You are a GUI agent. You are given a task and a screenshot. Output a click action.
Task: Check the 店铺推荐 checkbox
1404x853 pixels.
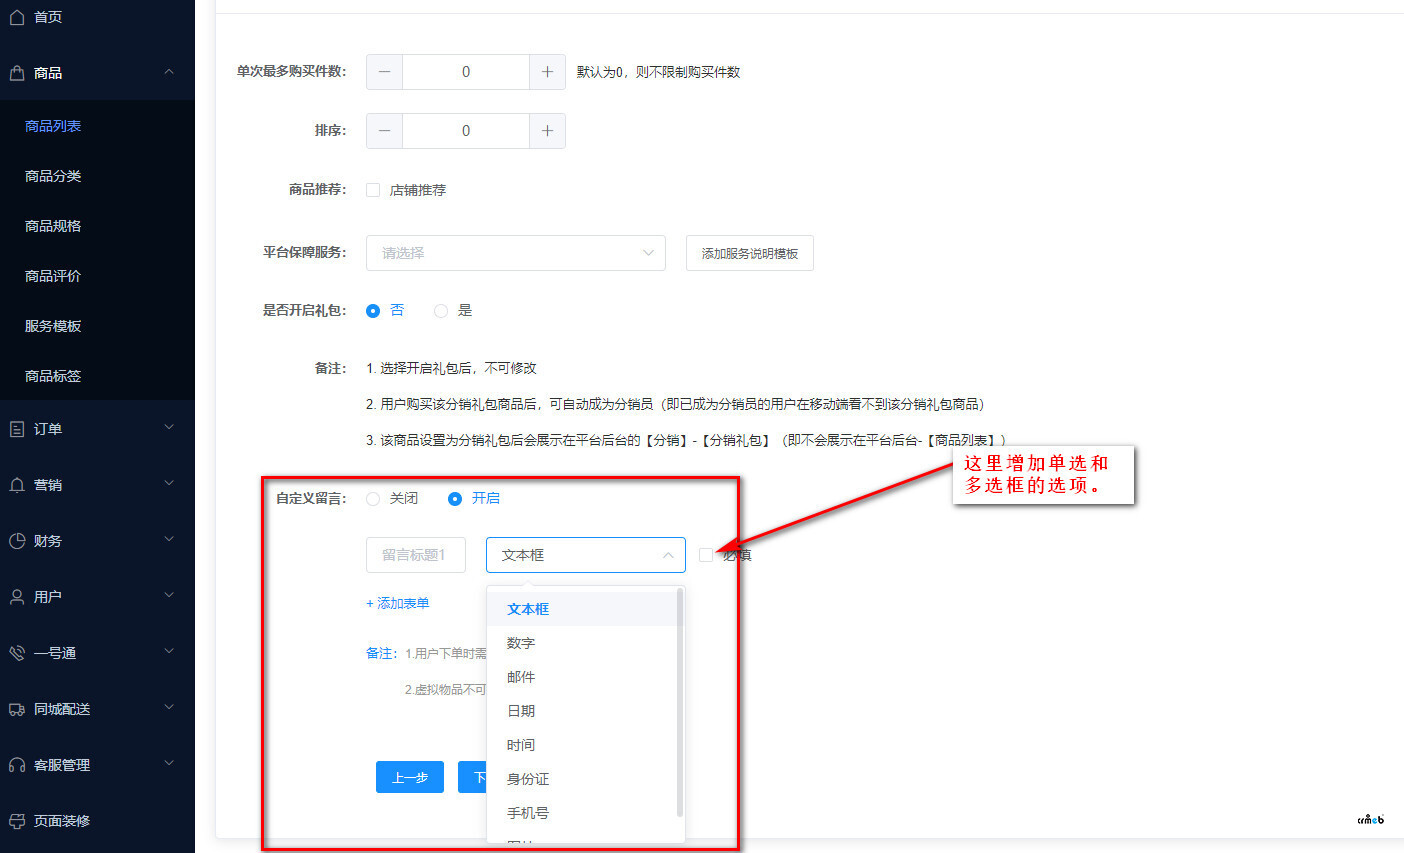371,189
